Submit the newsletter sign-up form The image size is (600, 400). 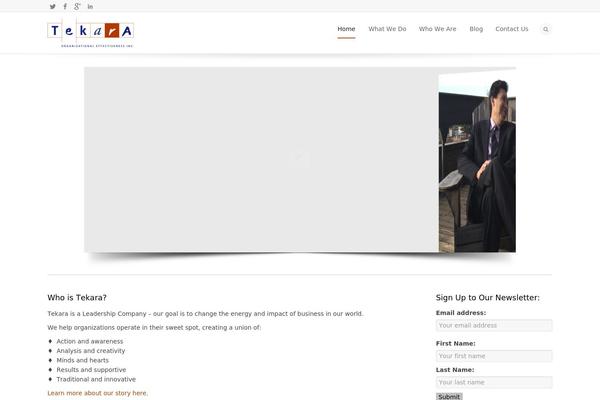(x=449, y=397)
